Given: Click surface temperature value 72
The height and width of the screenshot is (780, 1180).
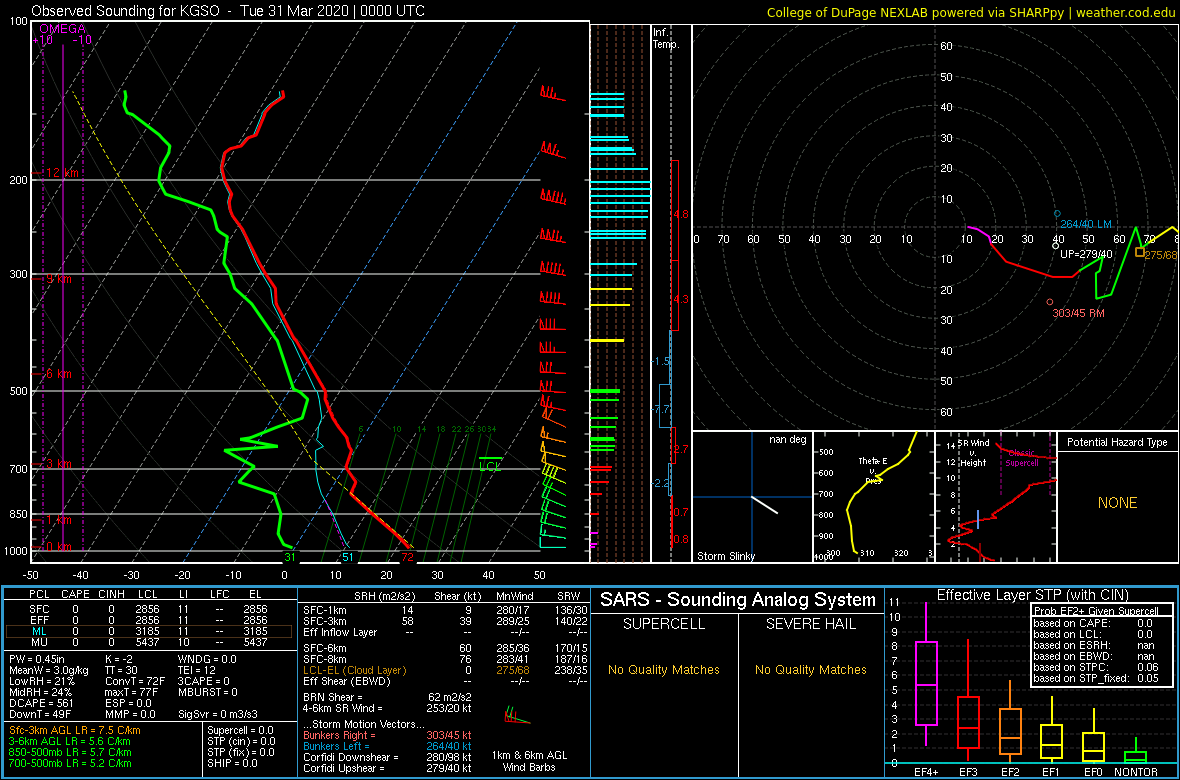Looking at the screenshot, I should tap(407, 557).
